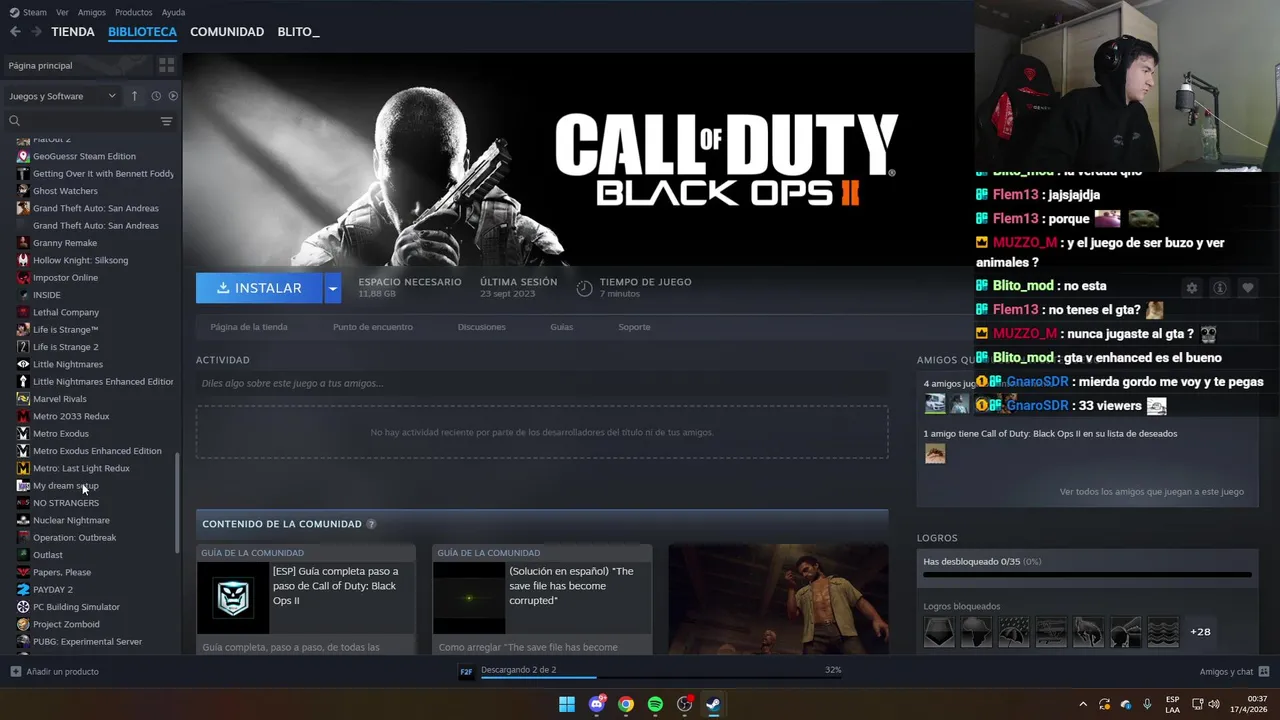1280x720 pixels.
Task: Open game settings gear icon
Action: 1191,288
